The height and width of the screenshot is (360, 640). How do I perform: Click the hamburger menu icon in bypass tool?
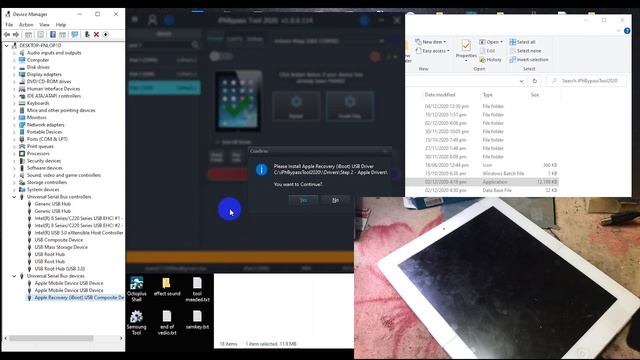coord(135,19)
